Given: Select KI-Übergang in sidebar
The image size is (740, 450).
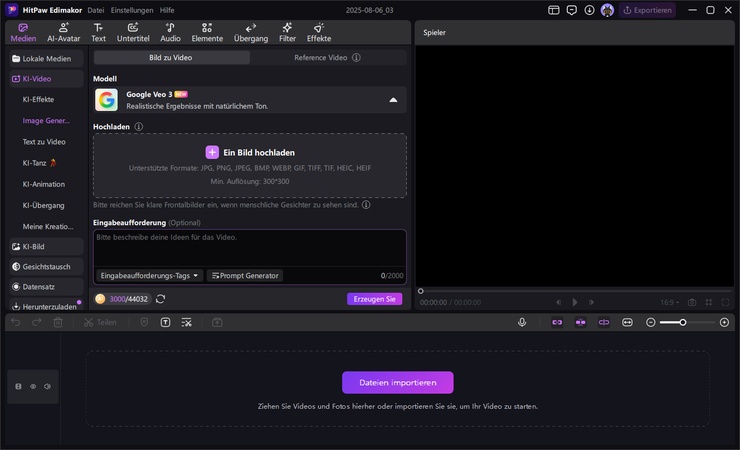Looking at the screenshot, I should pos(43,206).
